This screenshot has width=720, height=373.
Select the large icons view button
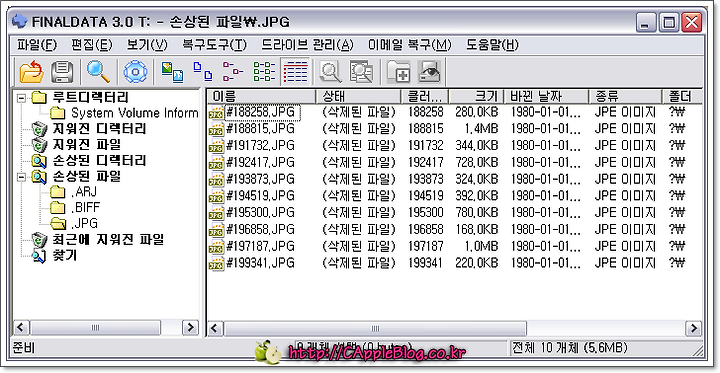(172, 72)
